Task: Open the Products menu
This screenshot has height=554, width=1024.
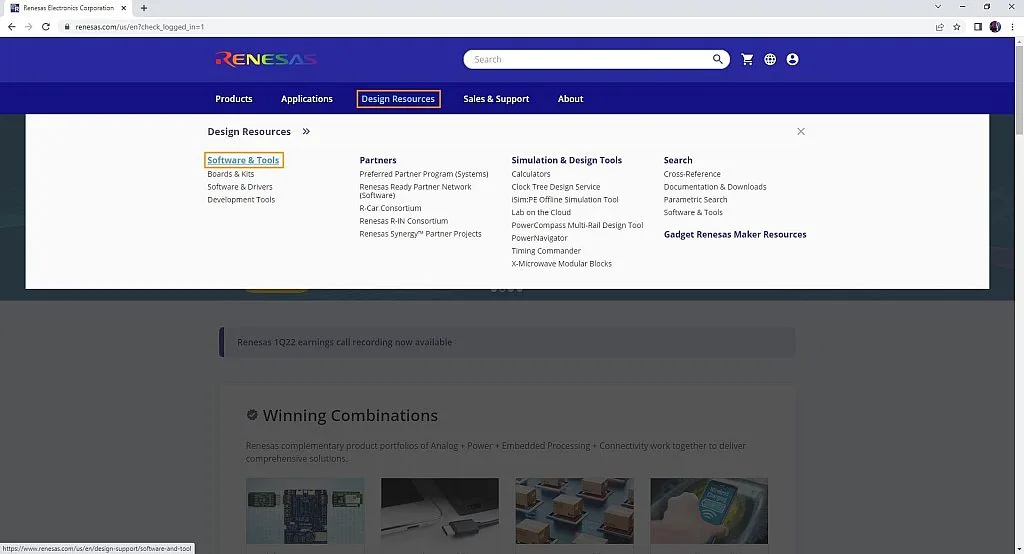Action: (234, 99)
